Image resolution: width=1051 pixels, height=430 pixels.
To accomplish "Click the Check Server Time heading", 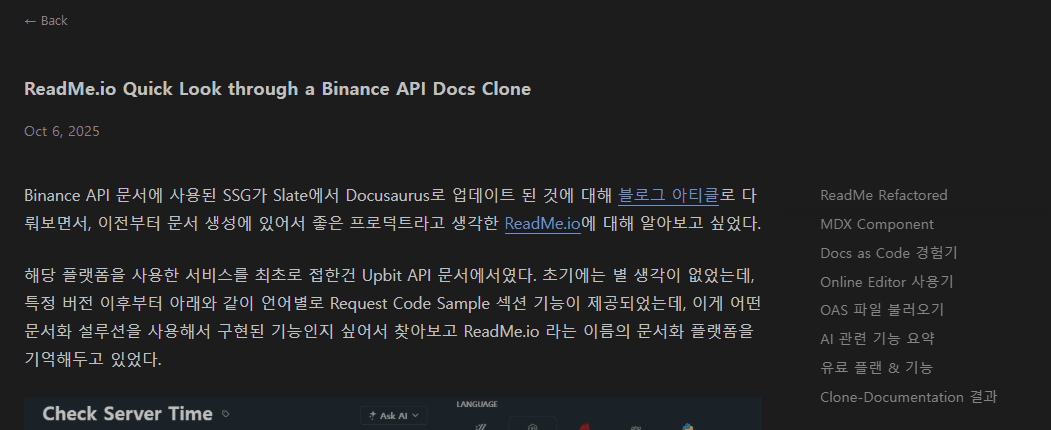I will click(x=127, y=414).
